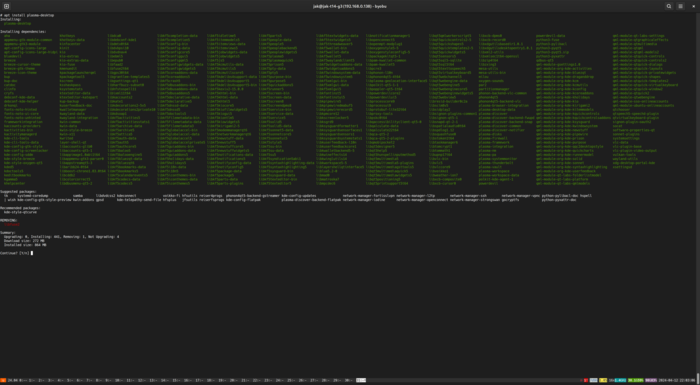Click the cyan CPU frequency indicator in the status bar
The width and height of the screenshot is (700, 385).
[x=620, y=381]
